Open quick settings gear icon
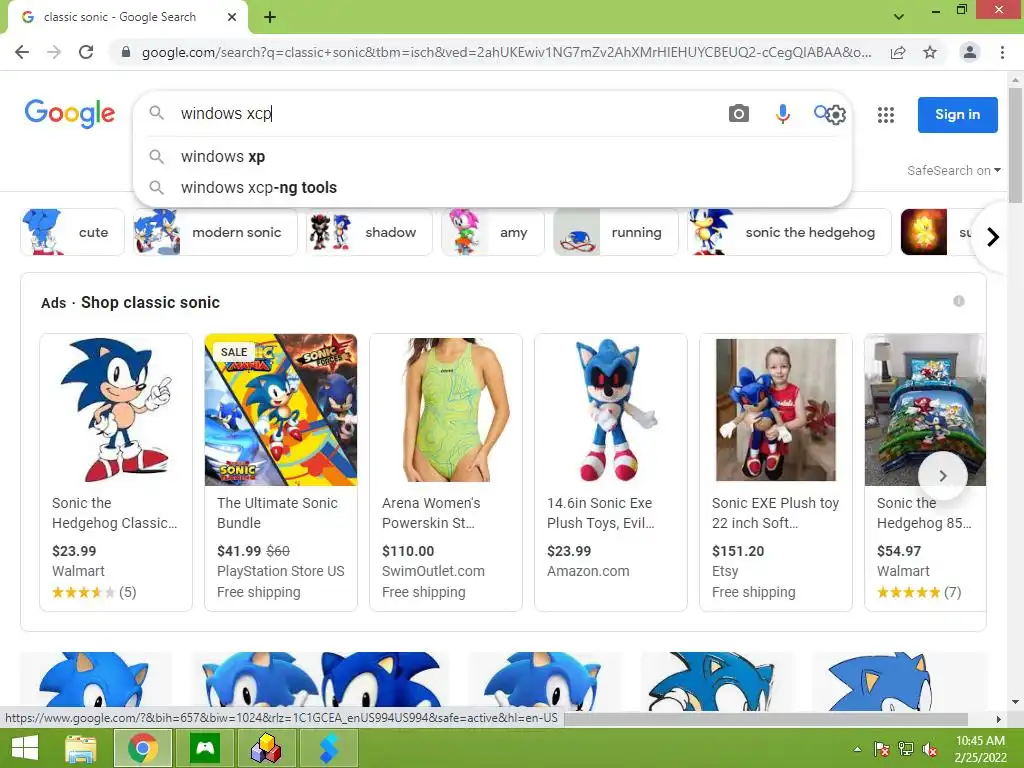This screenshot has width=1024, height=768. coord(836,115)
